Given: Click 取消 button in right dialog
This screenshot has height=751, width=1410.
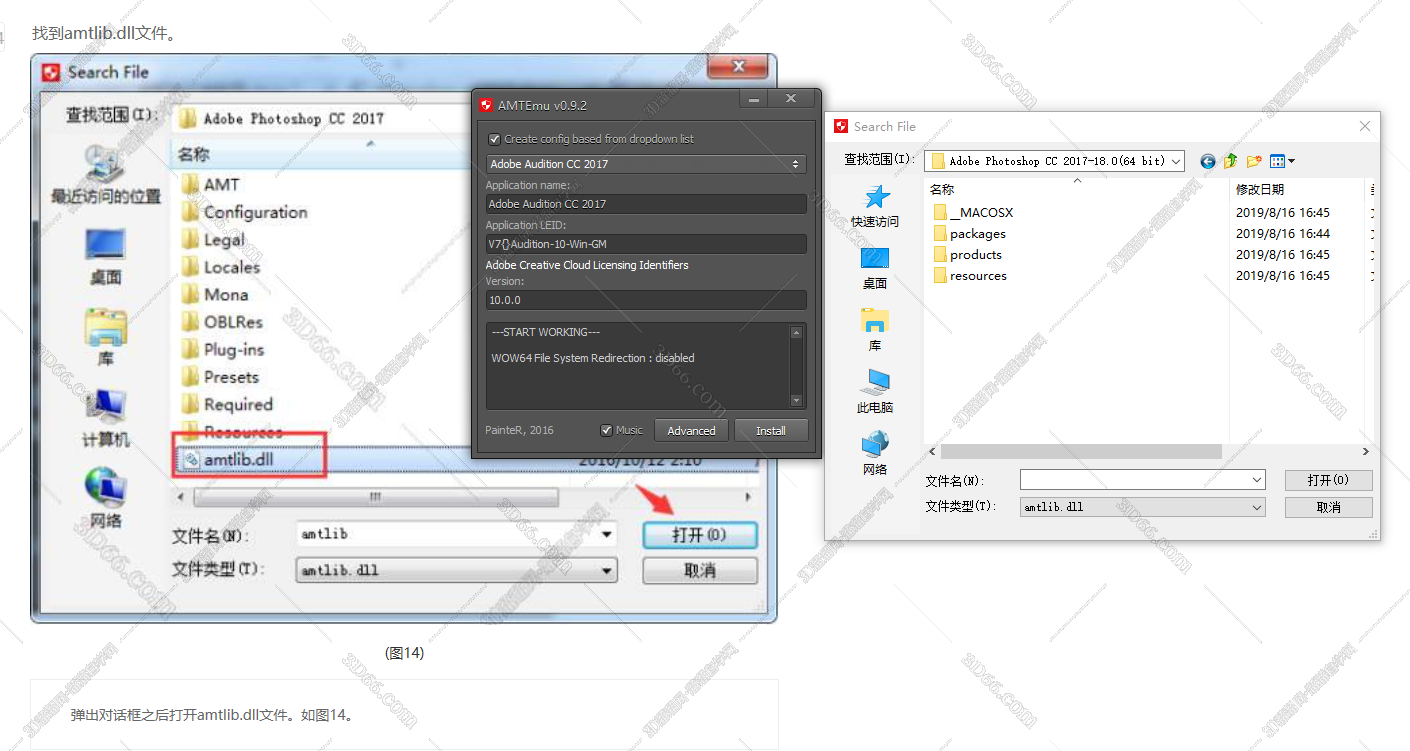Looking at the screenshot, I should click(x=1328, y=507).
